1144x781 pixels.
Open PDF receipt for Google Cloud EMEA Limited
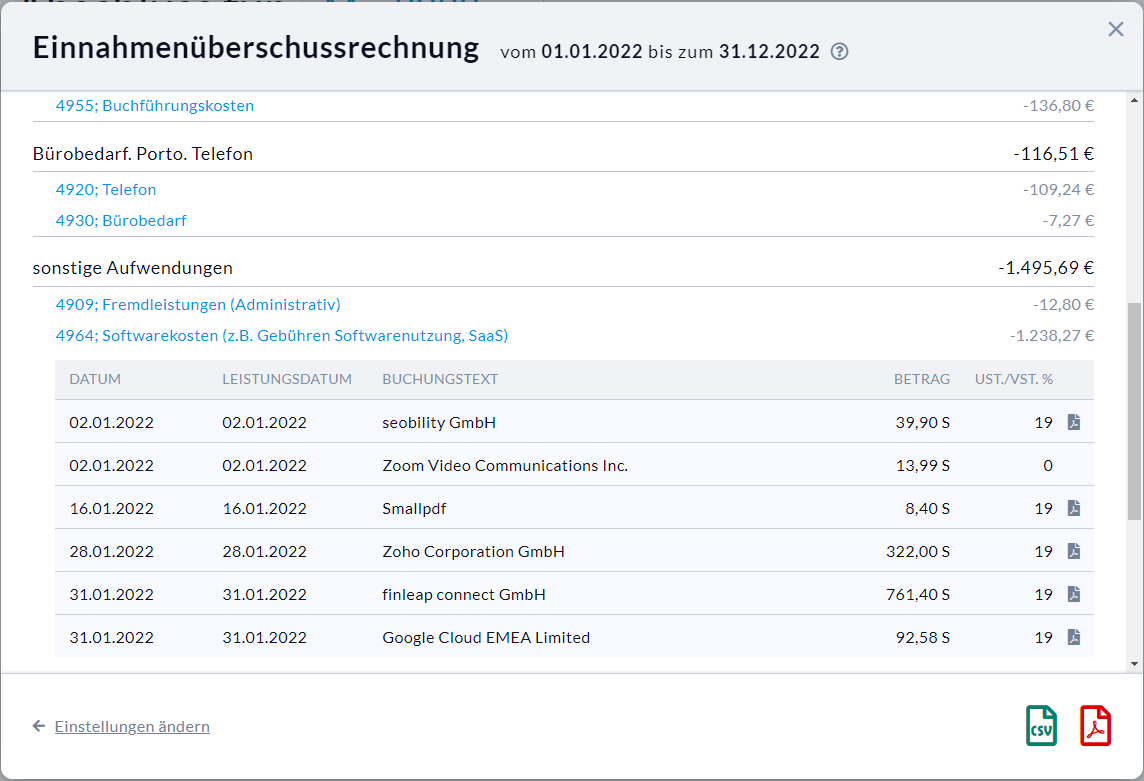tap(1073, 637)
